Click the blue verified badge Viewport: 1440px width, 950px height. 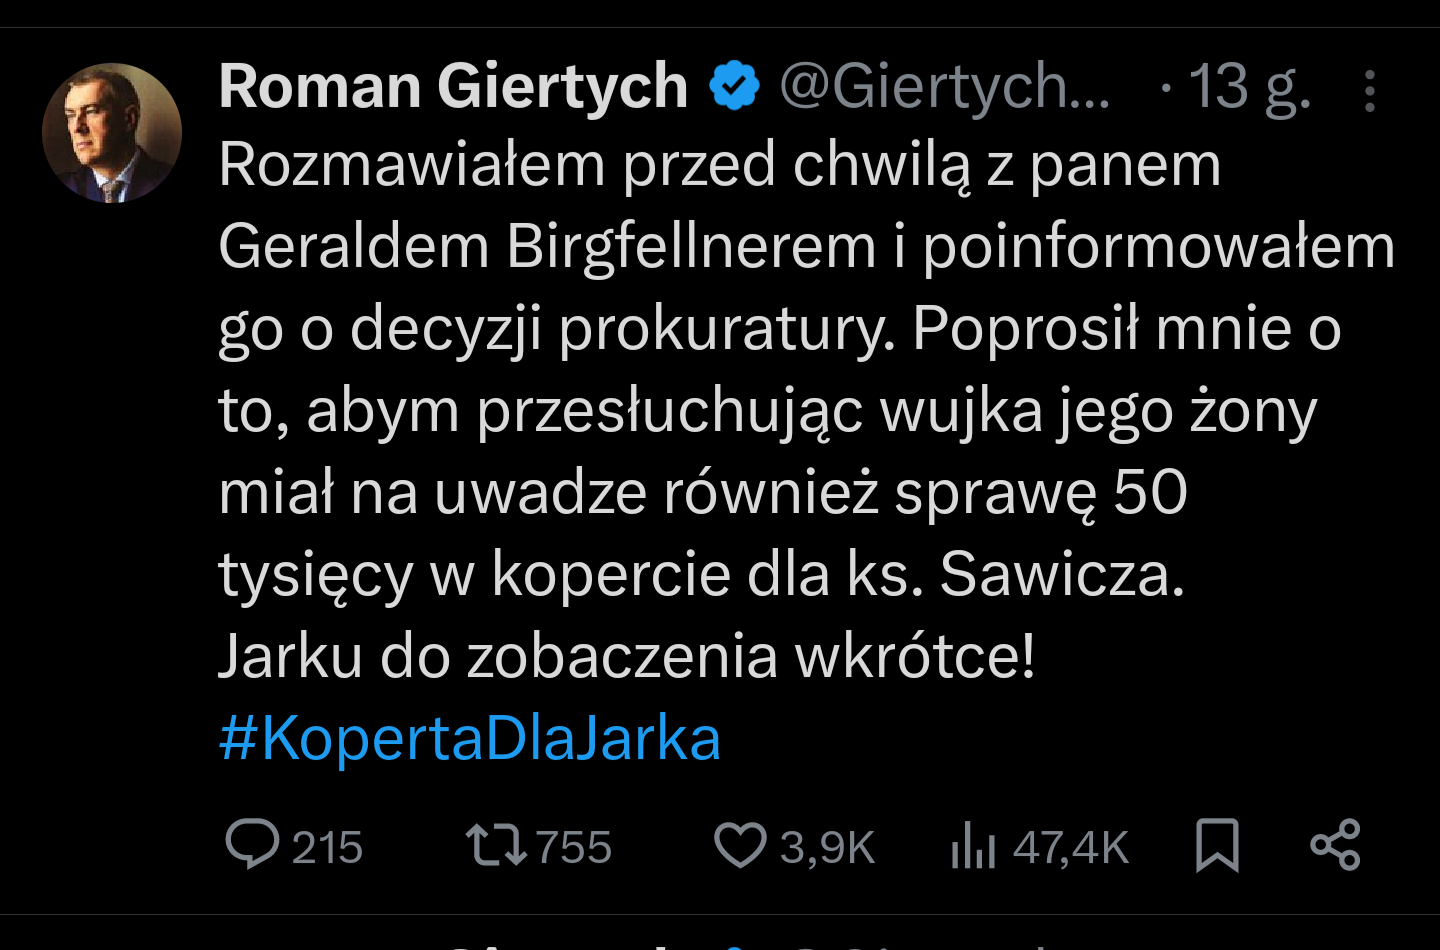coord(735,86)
